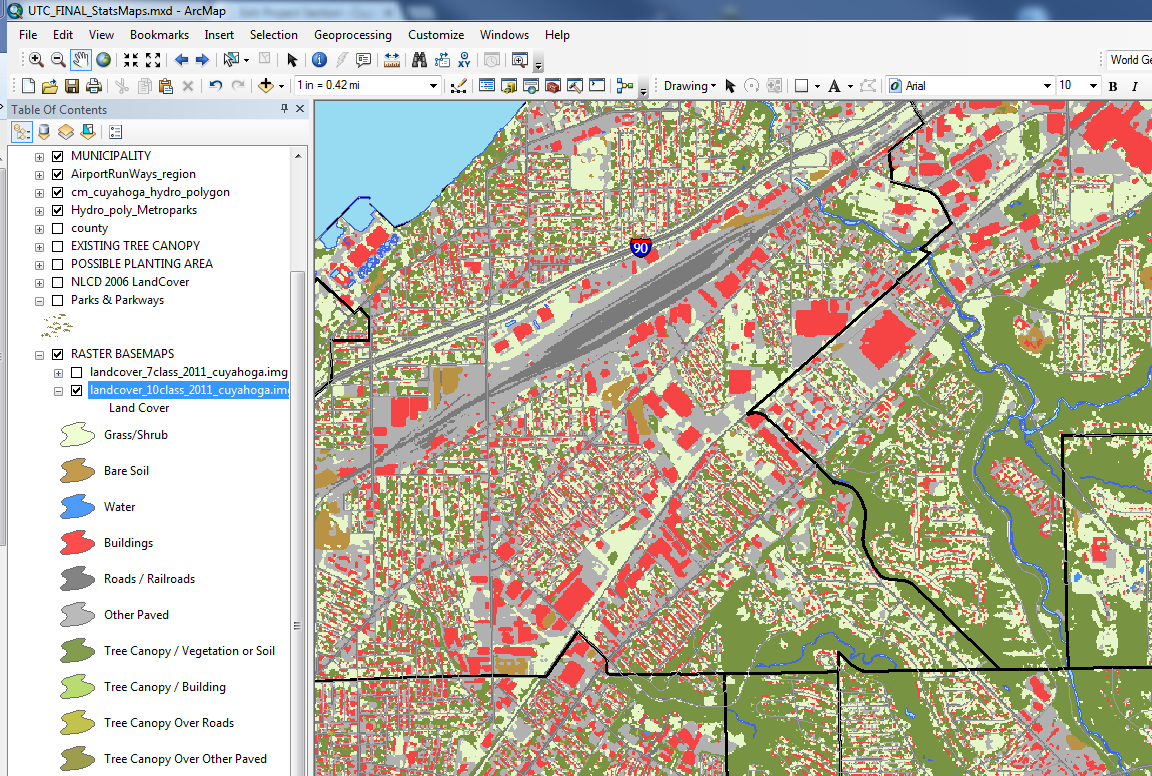Open the Bookmarks menu
Viewport: 1152px width, 776px height.
[x=159, y=34]
